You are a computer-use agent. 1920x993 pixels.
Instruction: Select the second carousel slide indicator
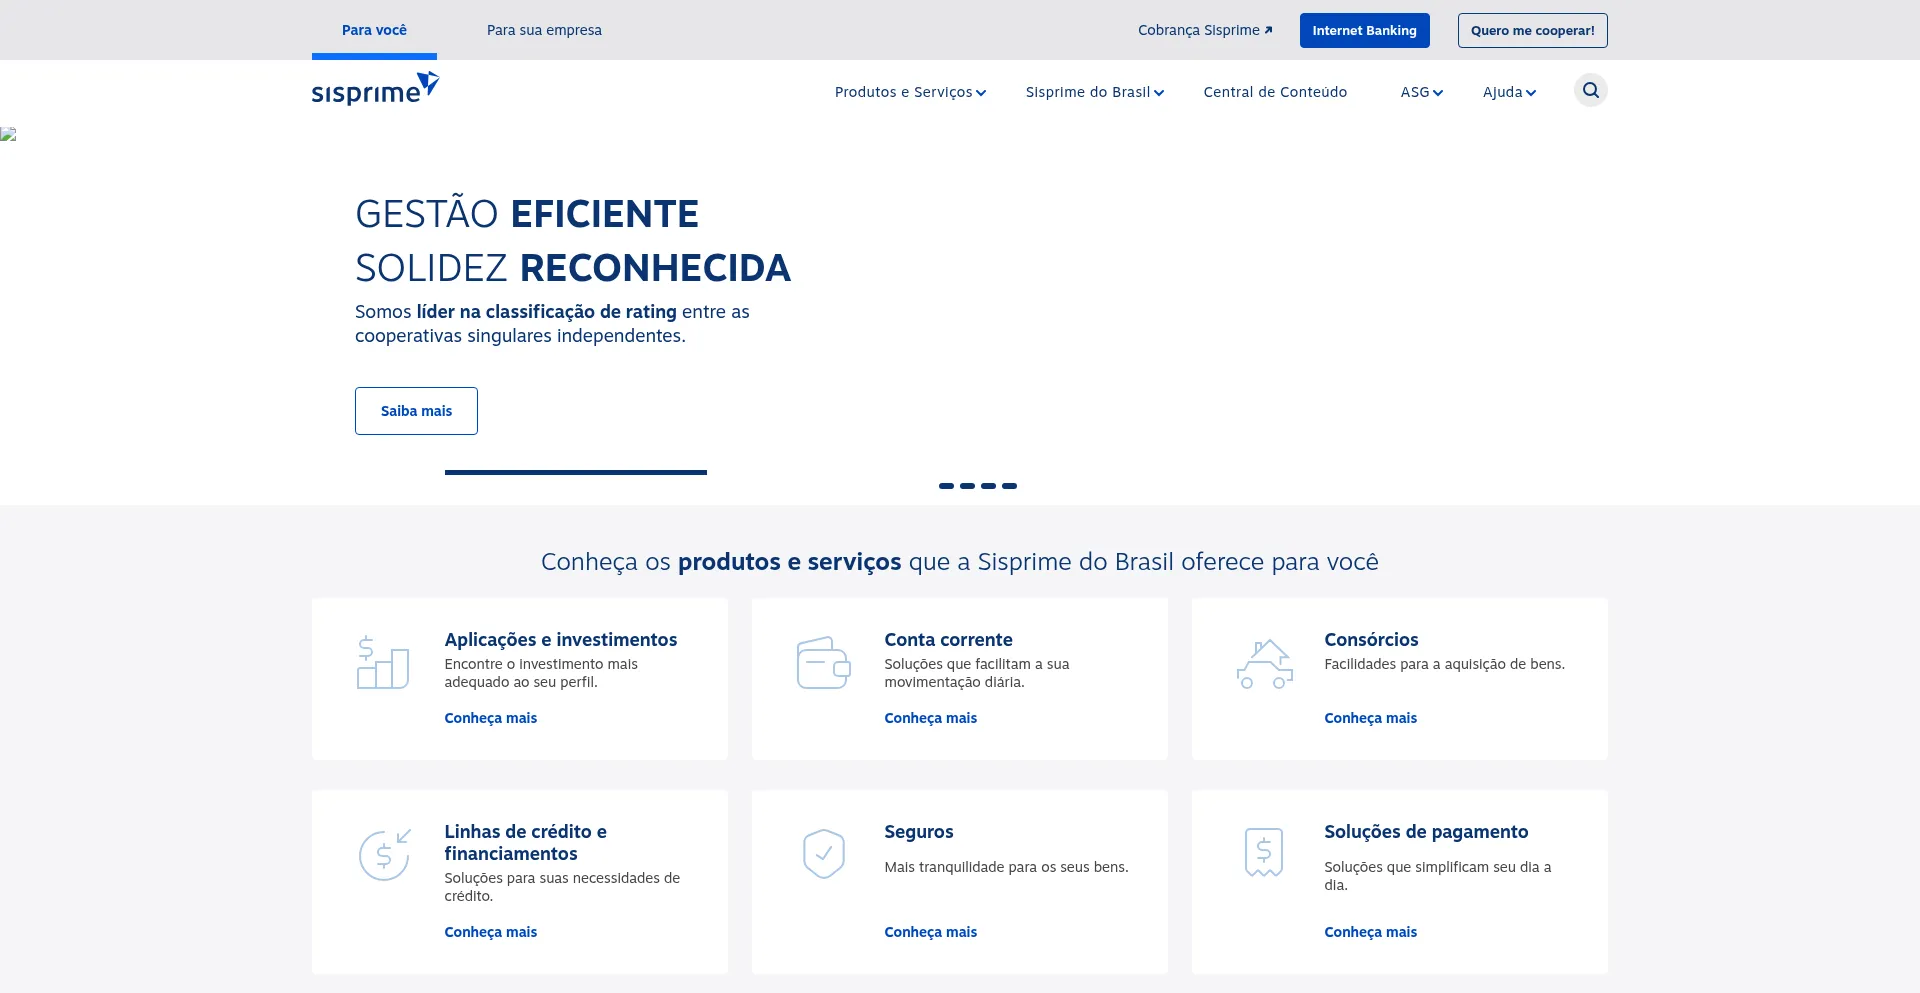tap(967, 486)
